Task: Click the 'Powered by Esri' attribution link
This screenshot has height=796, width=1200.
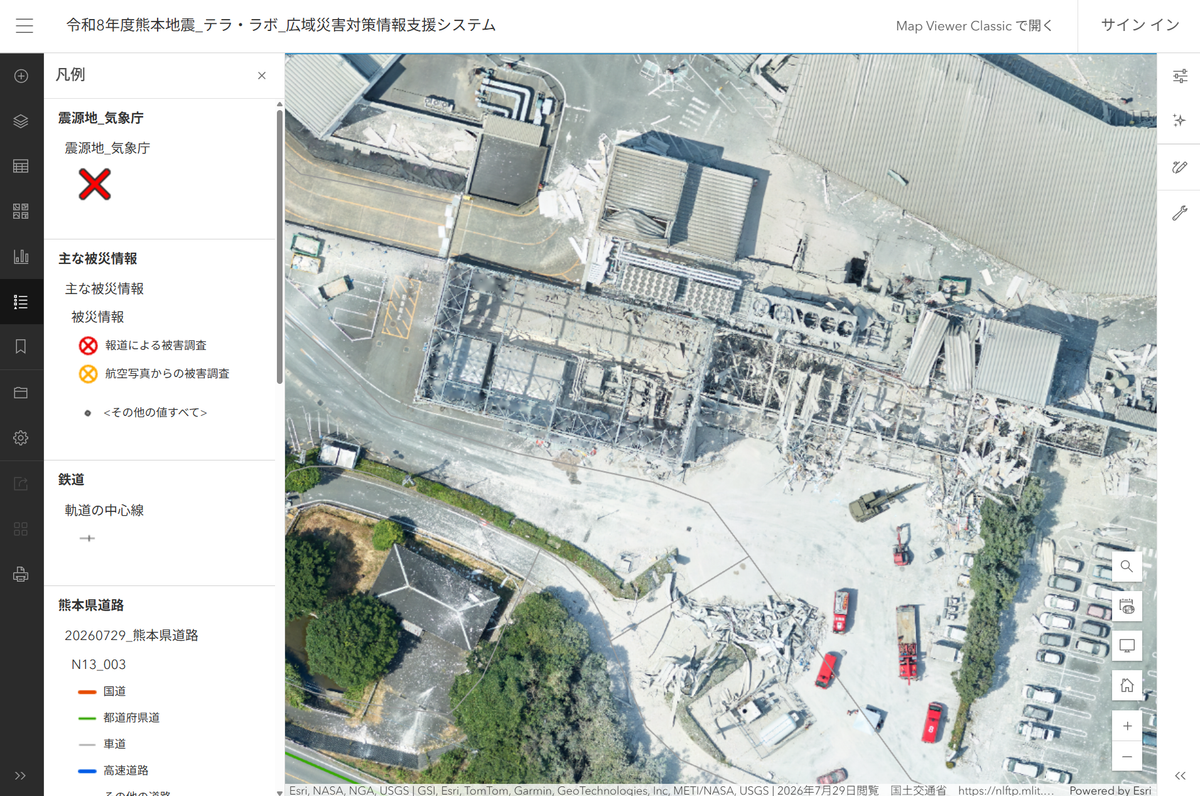Action: 1110,790
